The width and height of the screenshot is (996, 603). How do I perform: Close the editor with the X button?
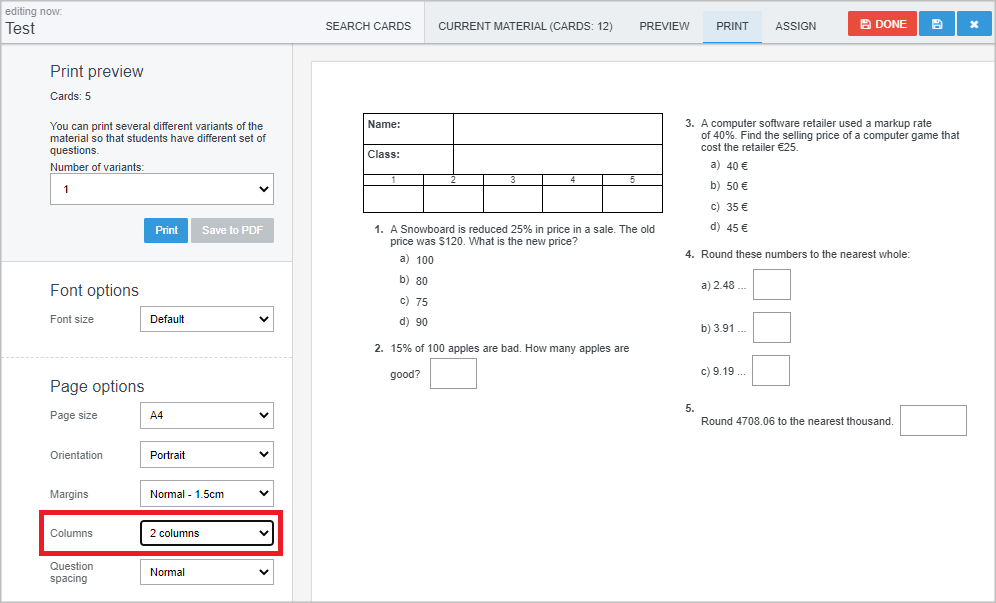[974, 24]
